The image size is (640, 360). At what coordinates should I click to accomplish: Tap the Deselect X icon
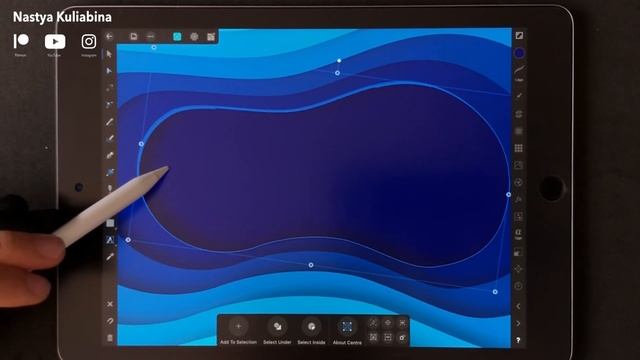pyautogui.click(x=110, y=304)
